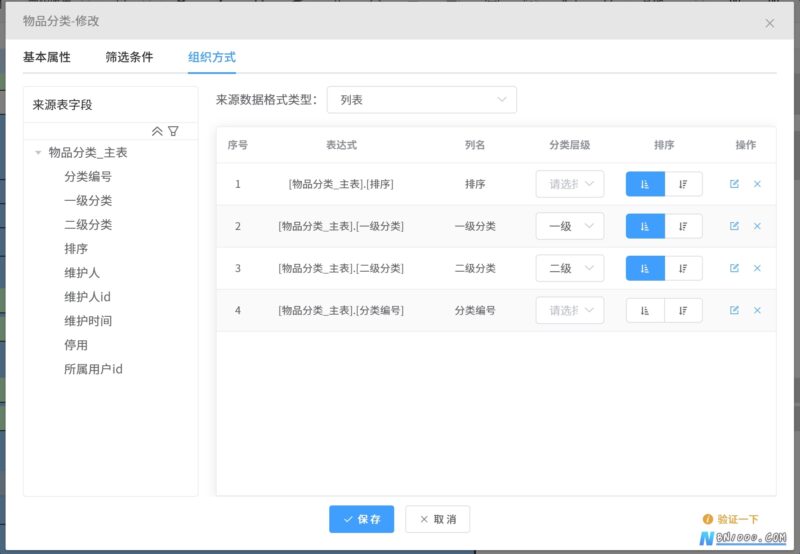Viewport: 800px width, 554px height.
Task: Click the 列名 column header
Action: pos(474,145)
